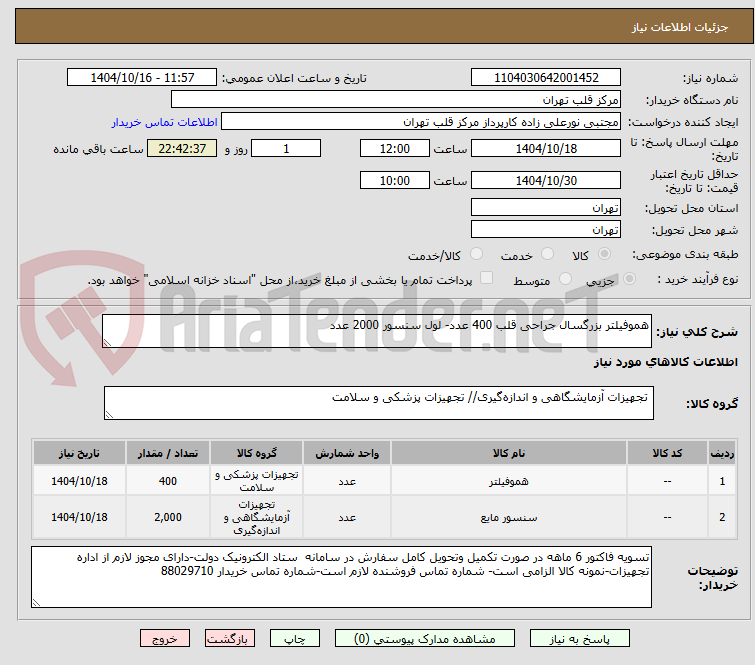
Task: Click the بازگشت back button
Action: pos(230,639)
